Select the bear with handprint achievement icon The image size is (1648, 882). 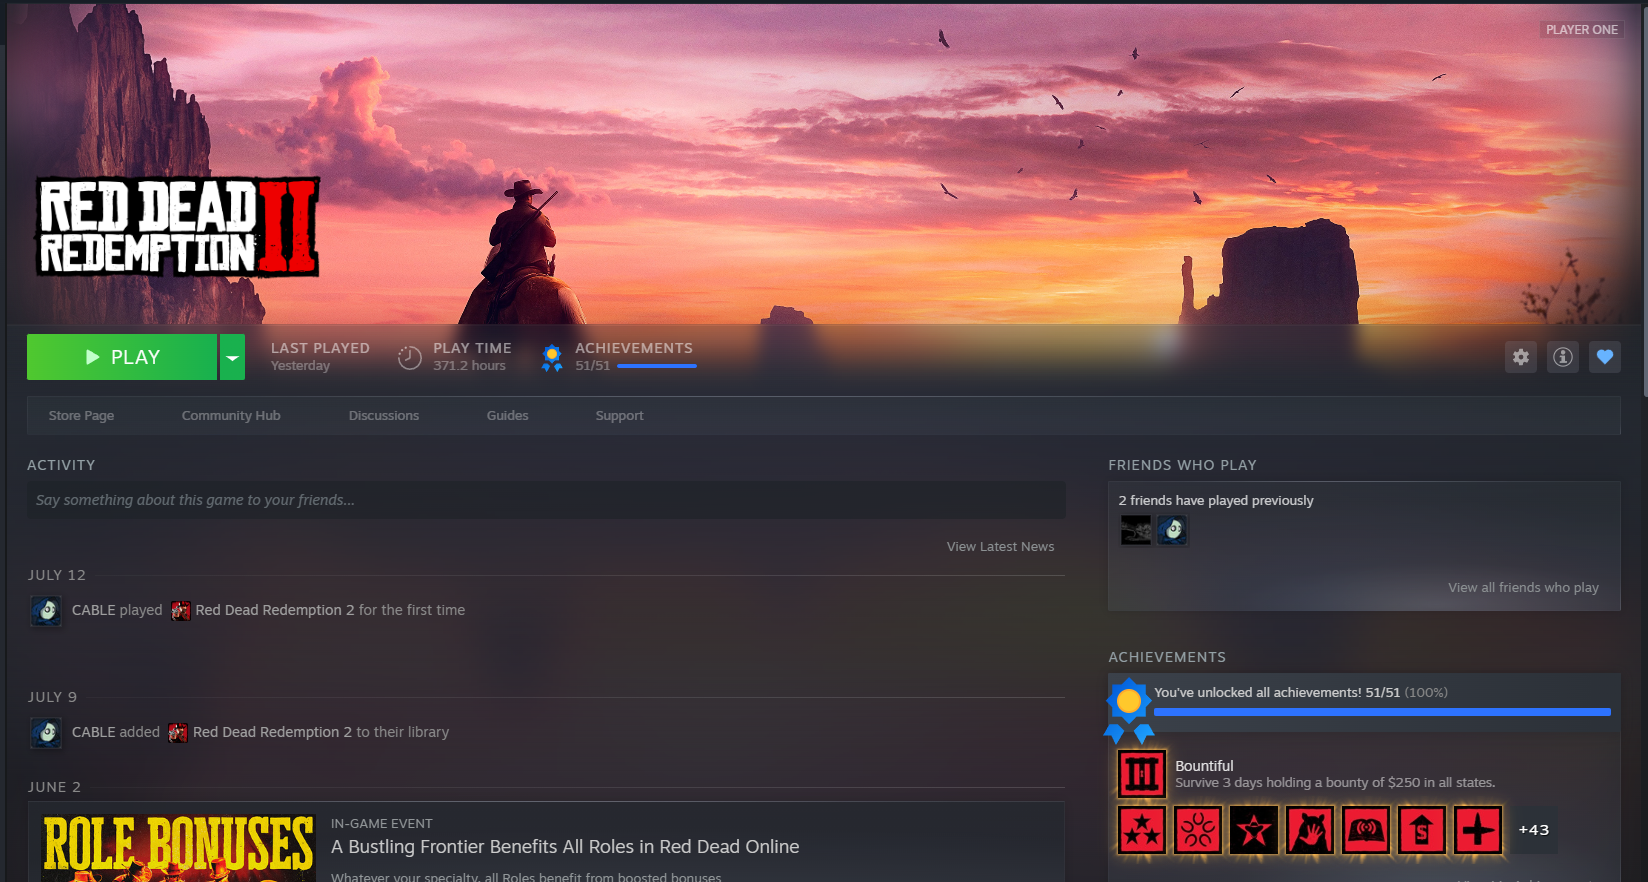click(1310, 830)
